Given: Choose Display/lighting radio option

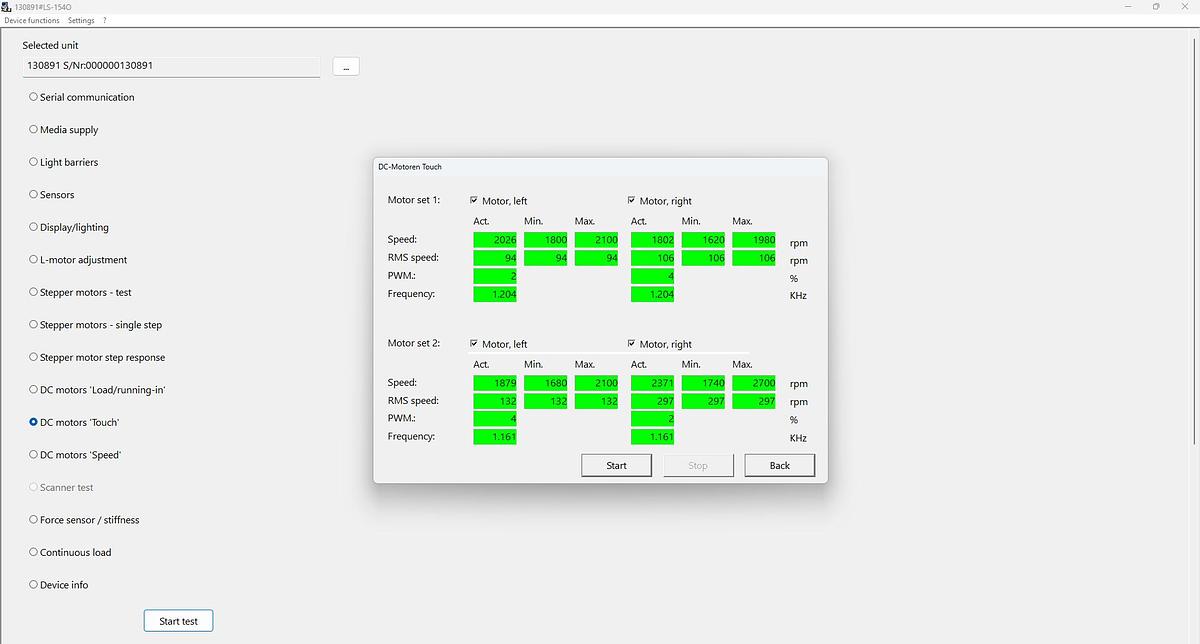Looking at the screenshot, I should 34,227.
